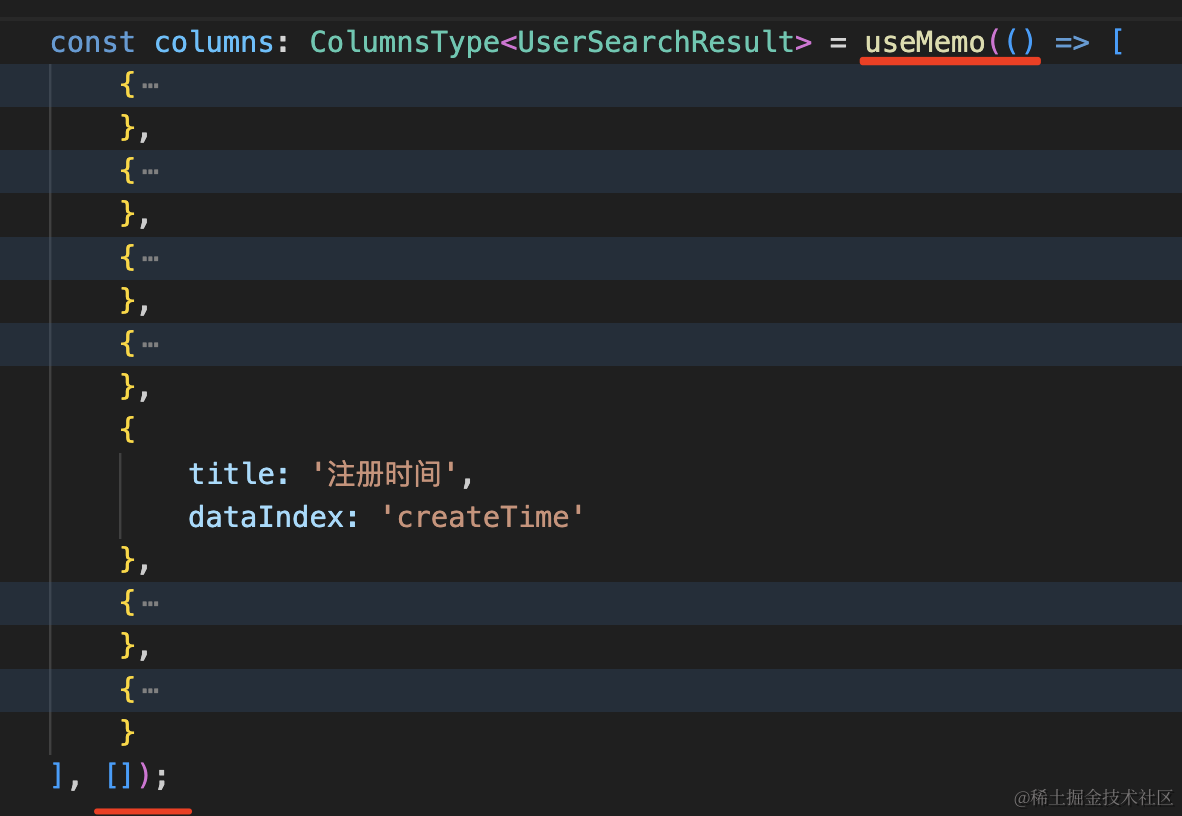Screen dimensions: 1182x816
Task: Click the dataIndex property key
Action: [266, 517]
